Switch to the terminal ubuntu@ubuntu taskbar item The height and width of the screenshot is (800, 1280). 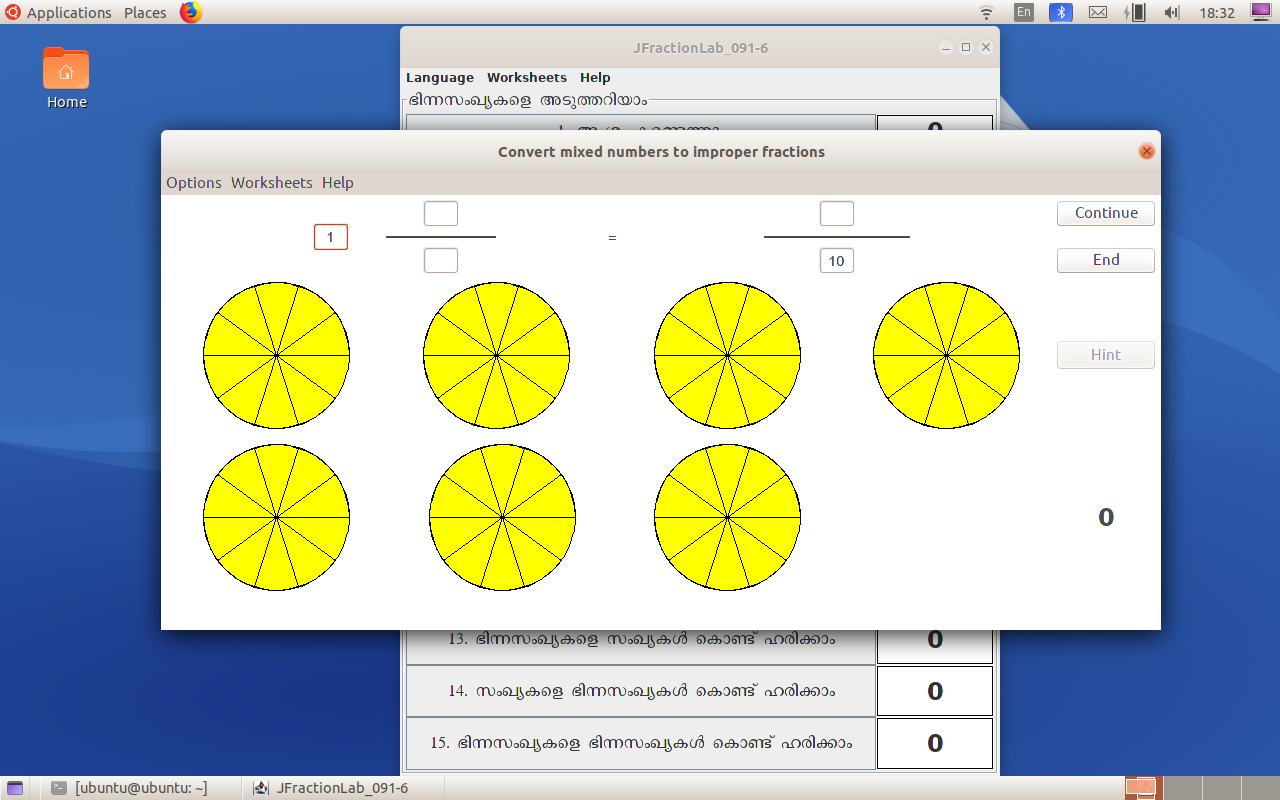130,788
